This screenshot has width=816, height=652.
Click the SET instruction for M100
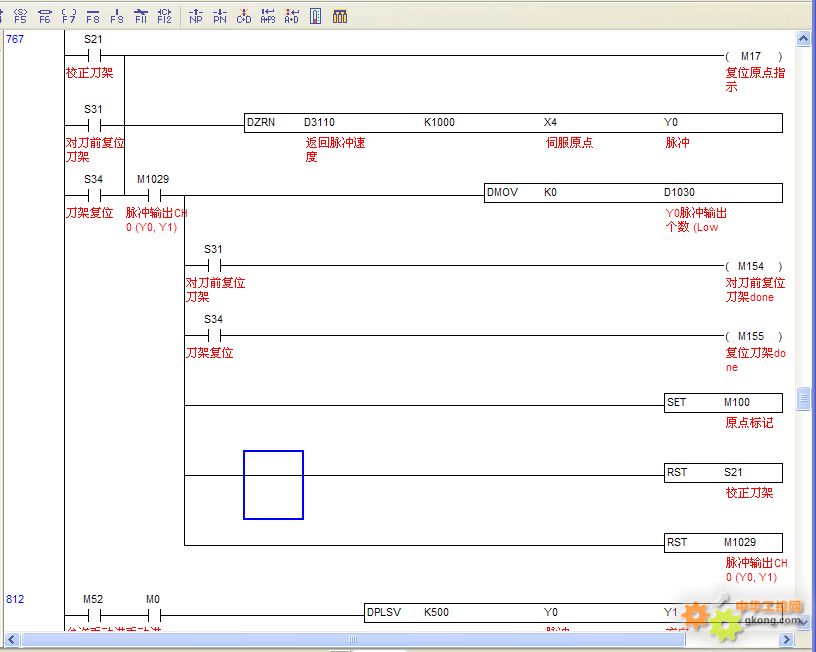click(677, 402)
